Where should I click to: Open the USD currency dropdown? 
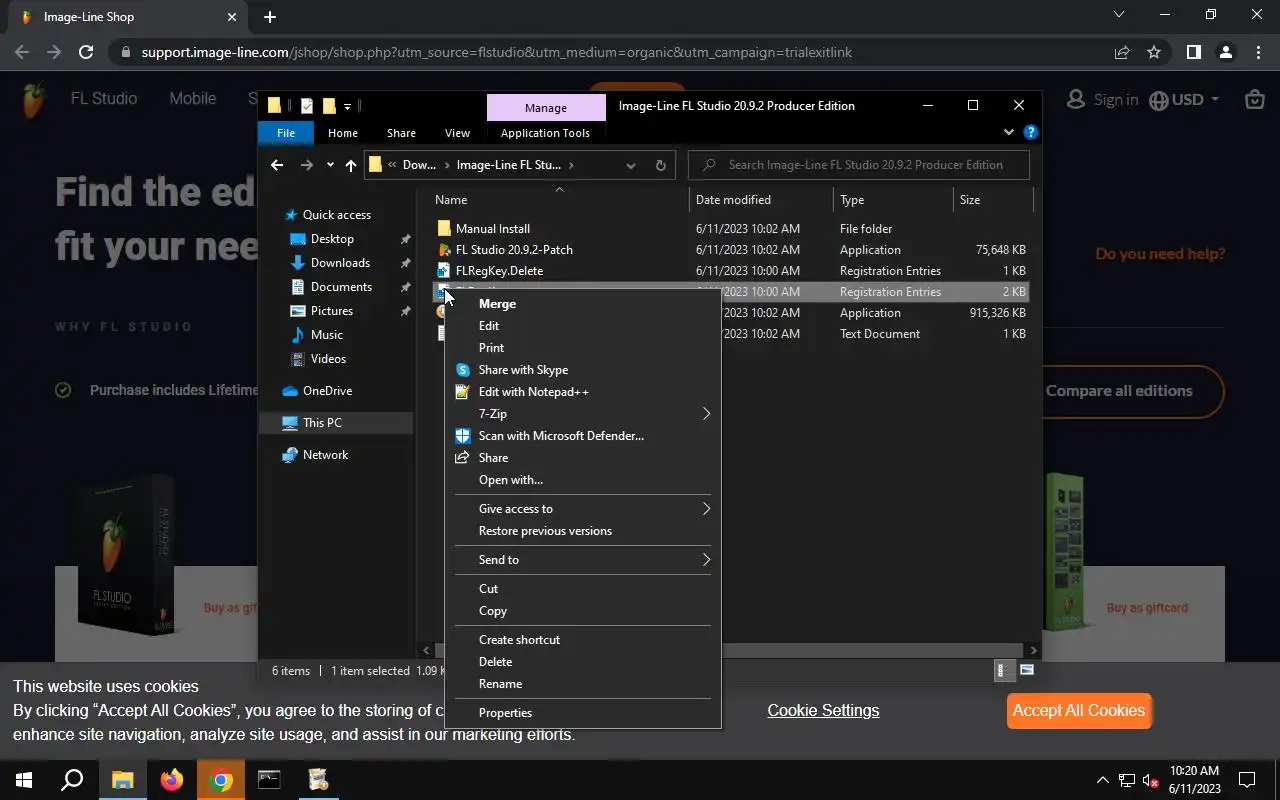tap(1185, 99)
